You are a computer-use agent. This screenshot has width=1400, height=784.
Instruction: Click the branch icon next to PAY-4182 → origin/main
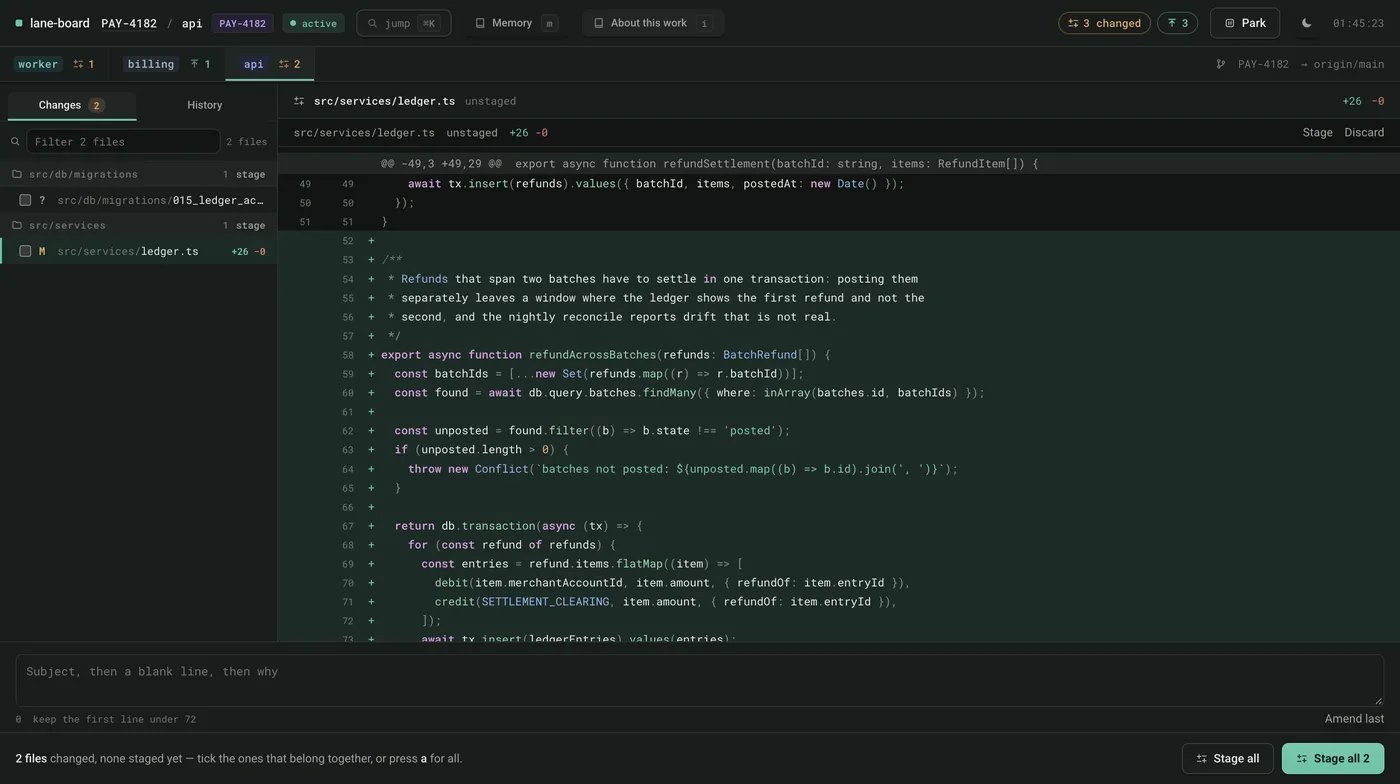(1220, 64)
